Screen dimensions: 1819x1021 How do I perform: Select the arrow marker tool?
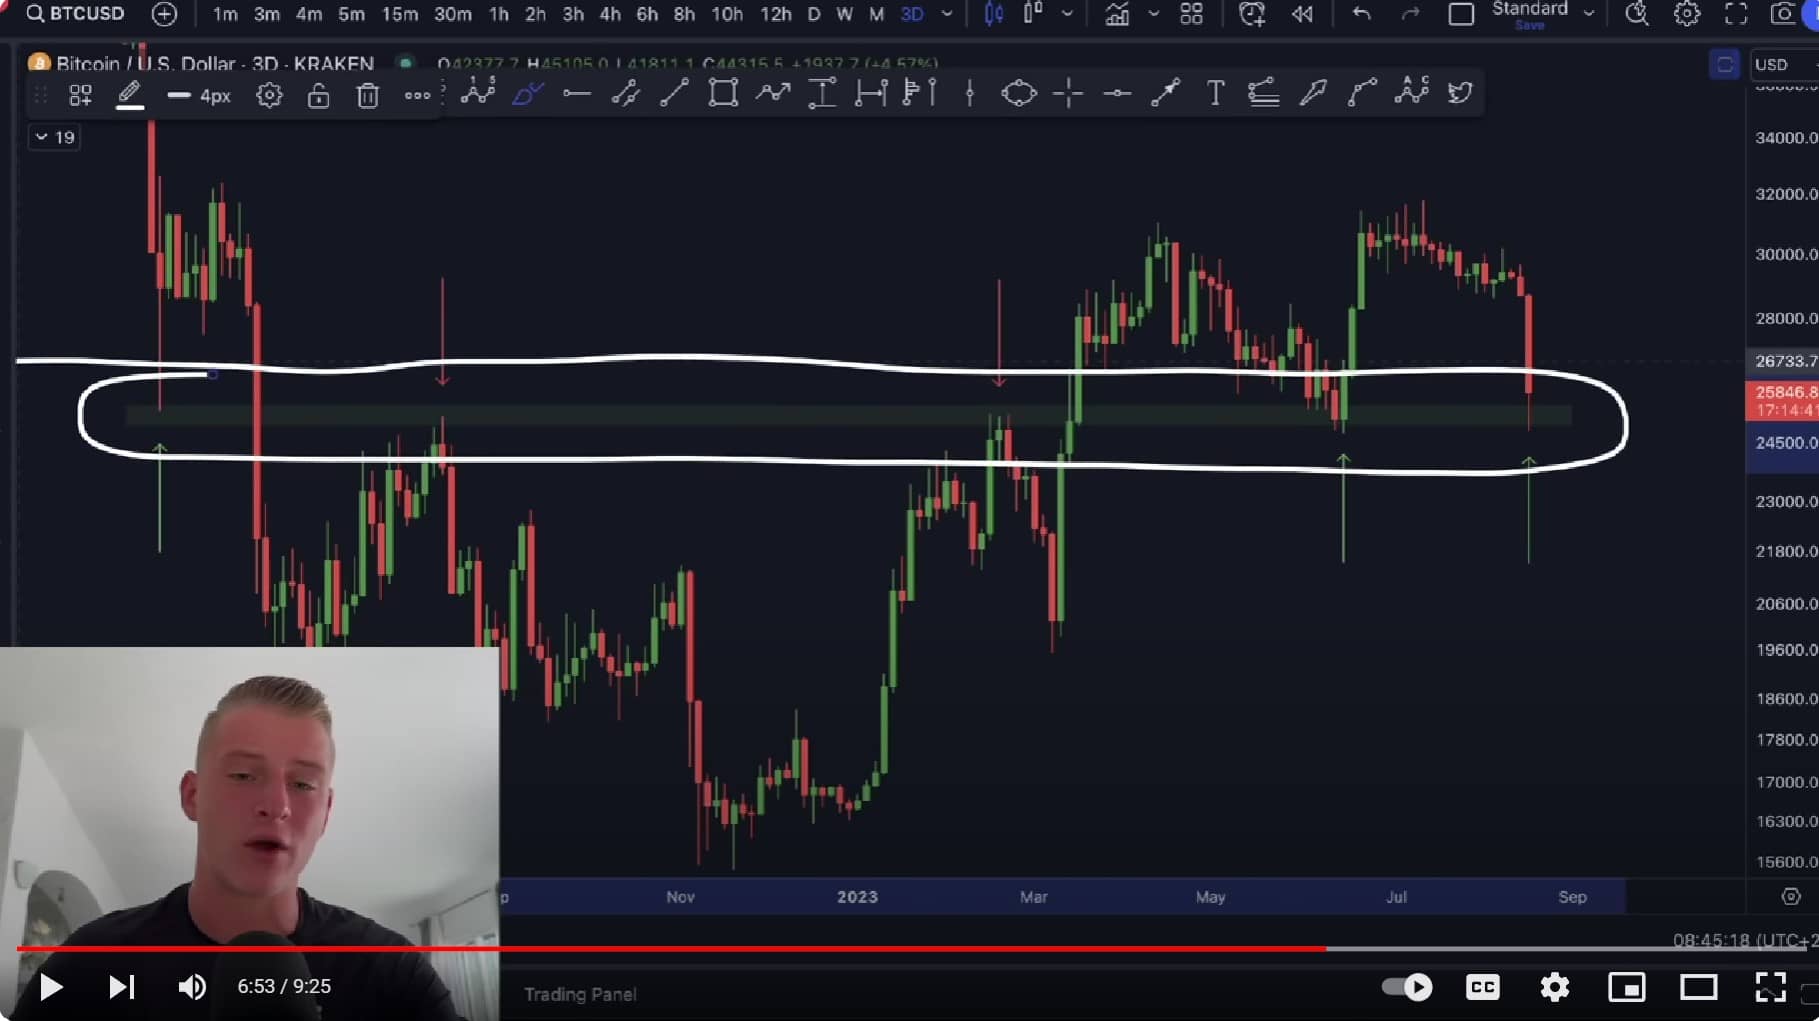(x=1165, y=94)
